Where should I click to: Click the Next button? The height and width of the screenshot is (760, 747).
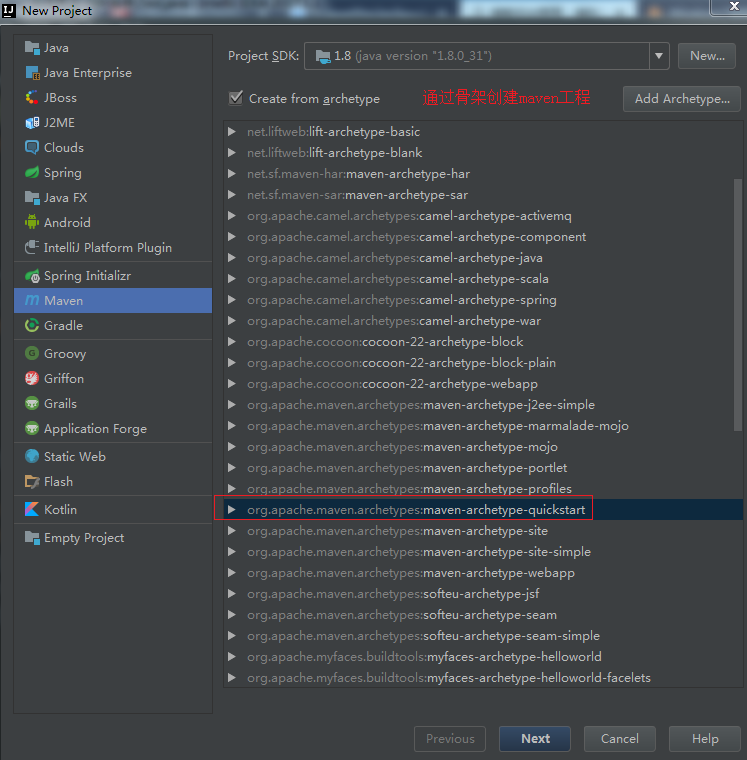click(x=535, y=739)
